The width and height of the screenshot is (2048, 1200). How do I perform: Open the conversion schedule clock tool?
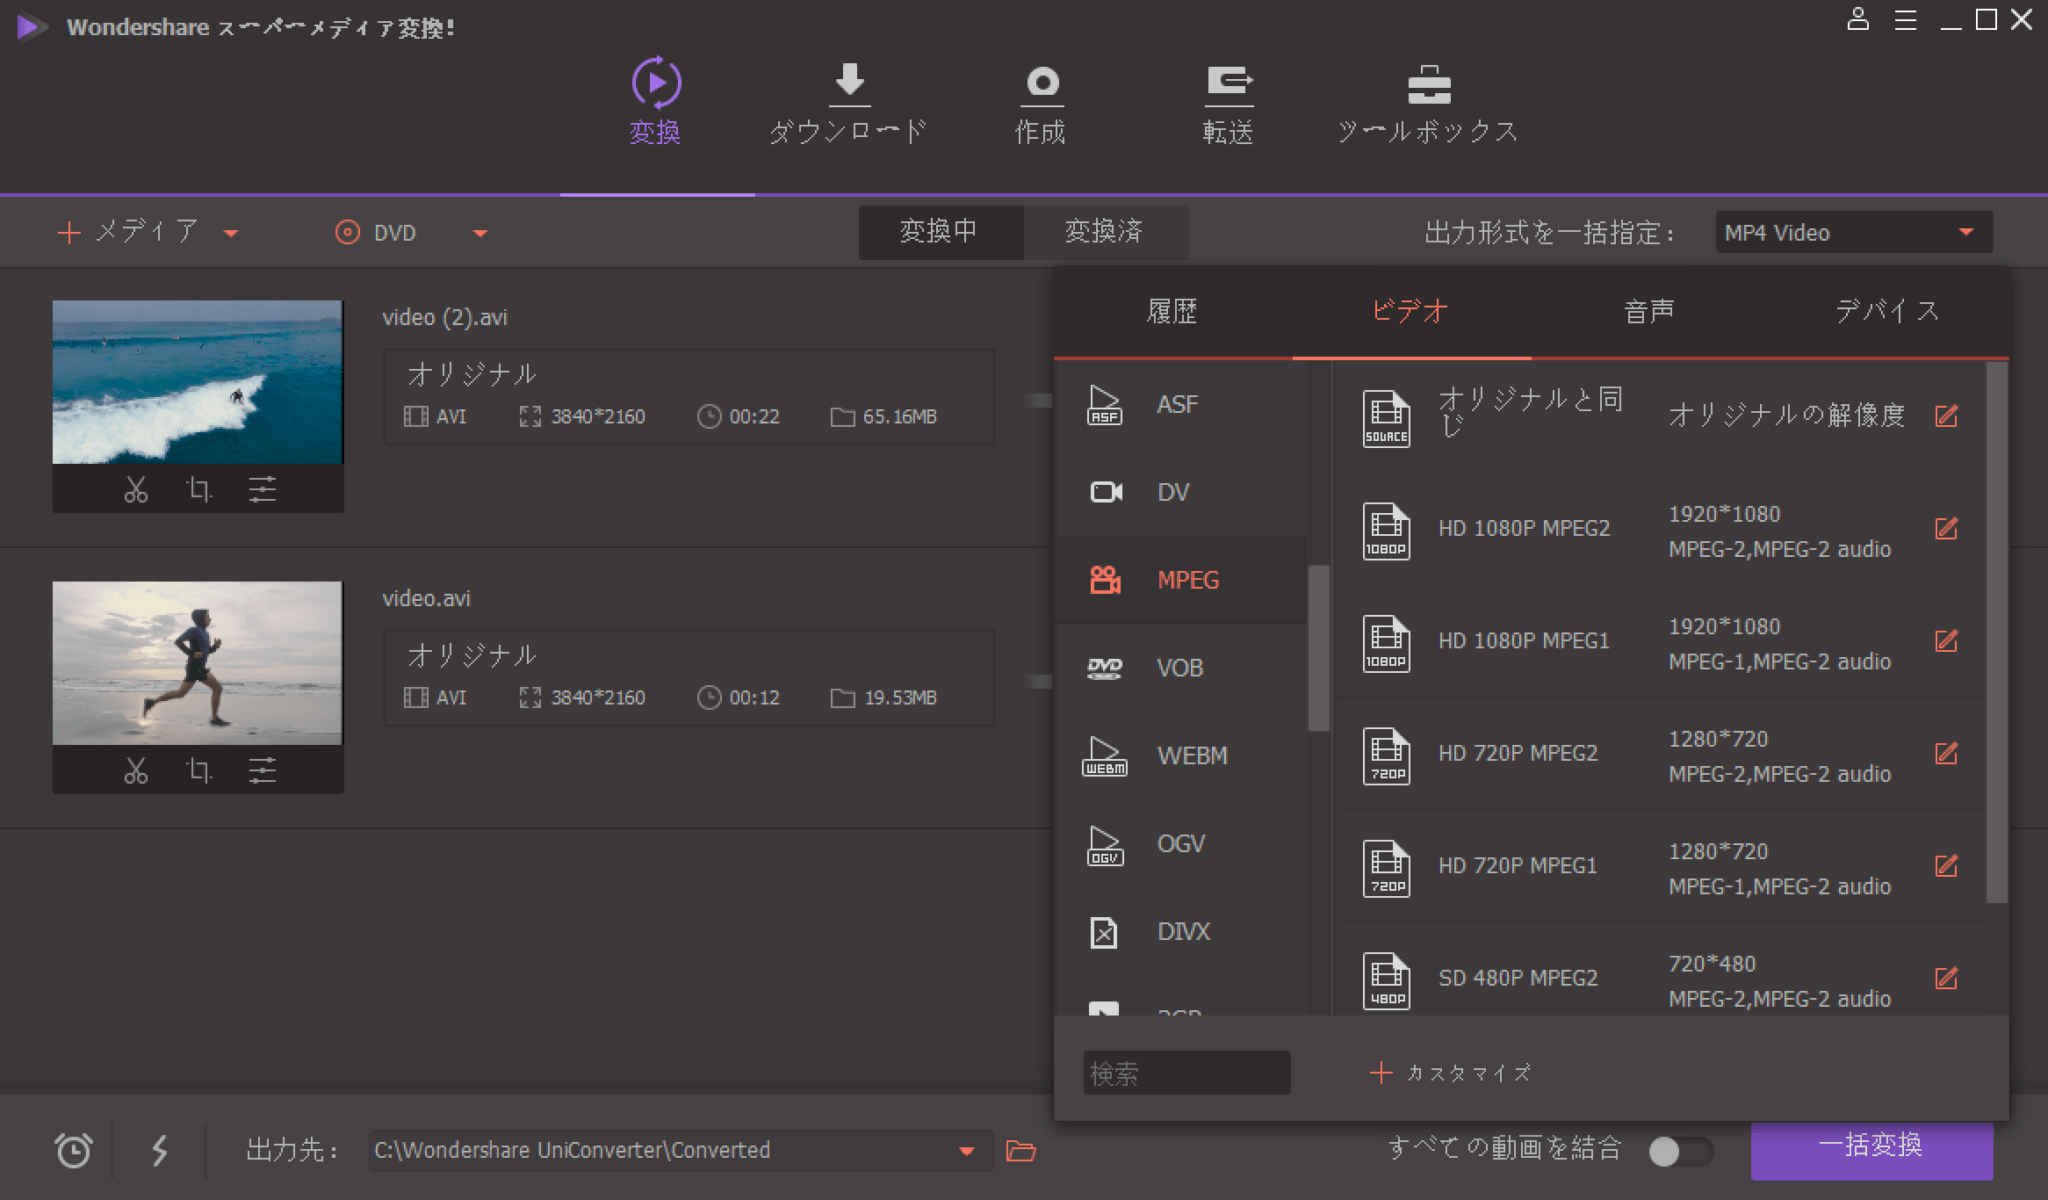(x=71, y=1150)
